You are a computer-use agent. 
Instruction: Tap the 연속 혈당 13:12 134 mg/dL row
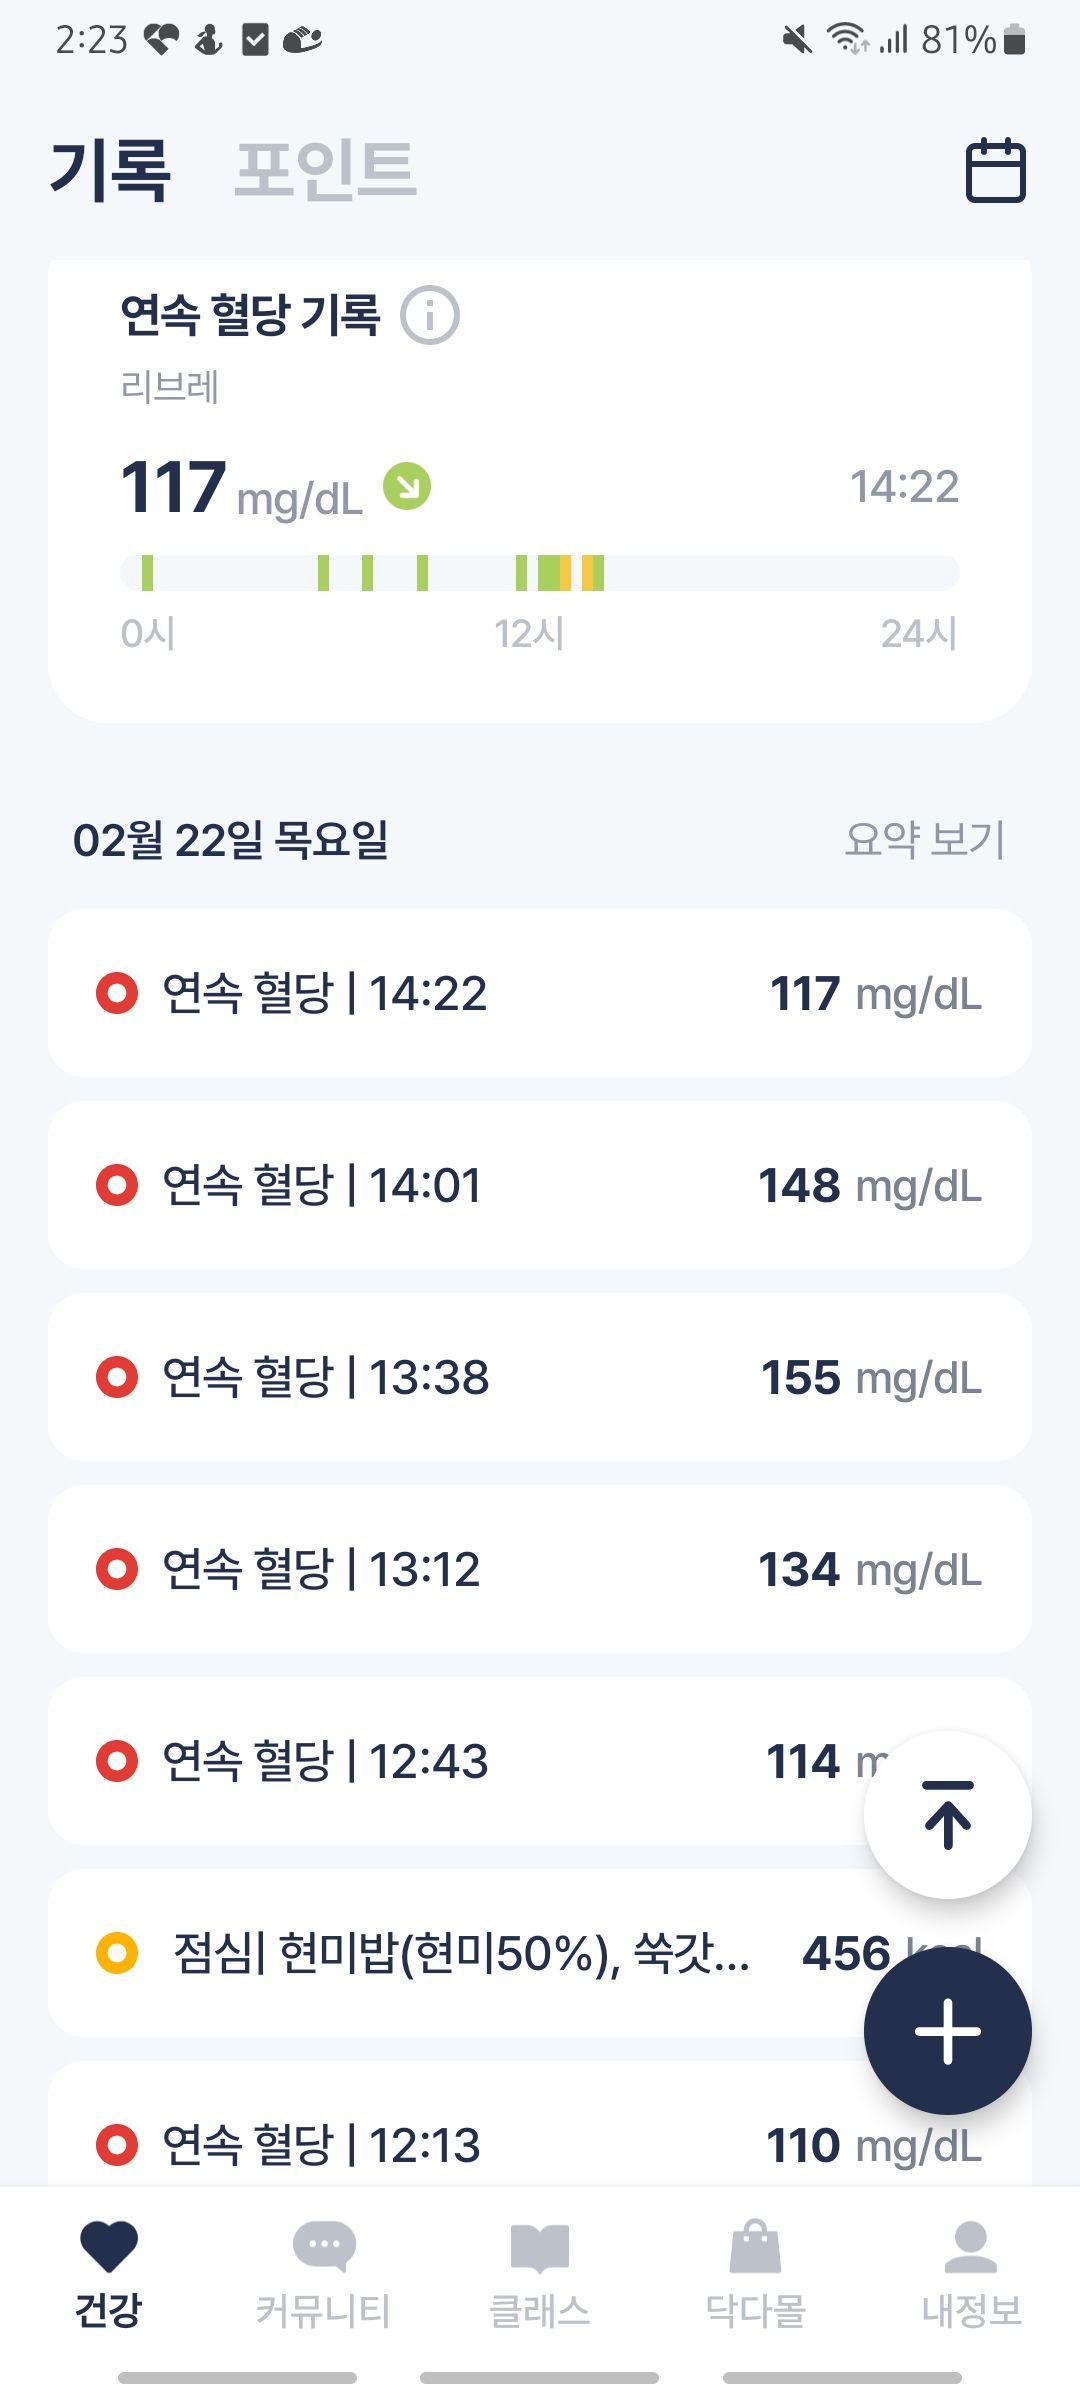click(540, 1569)
